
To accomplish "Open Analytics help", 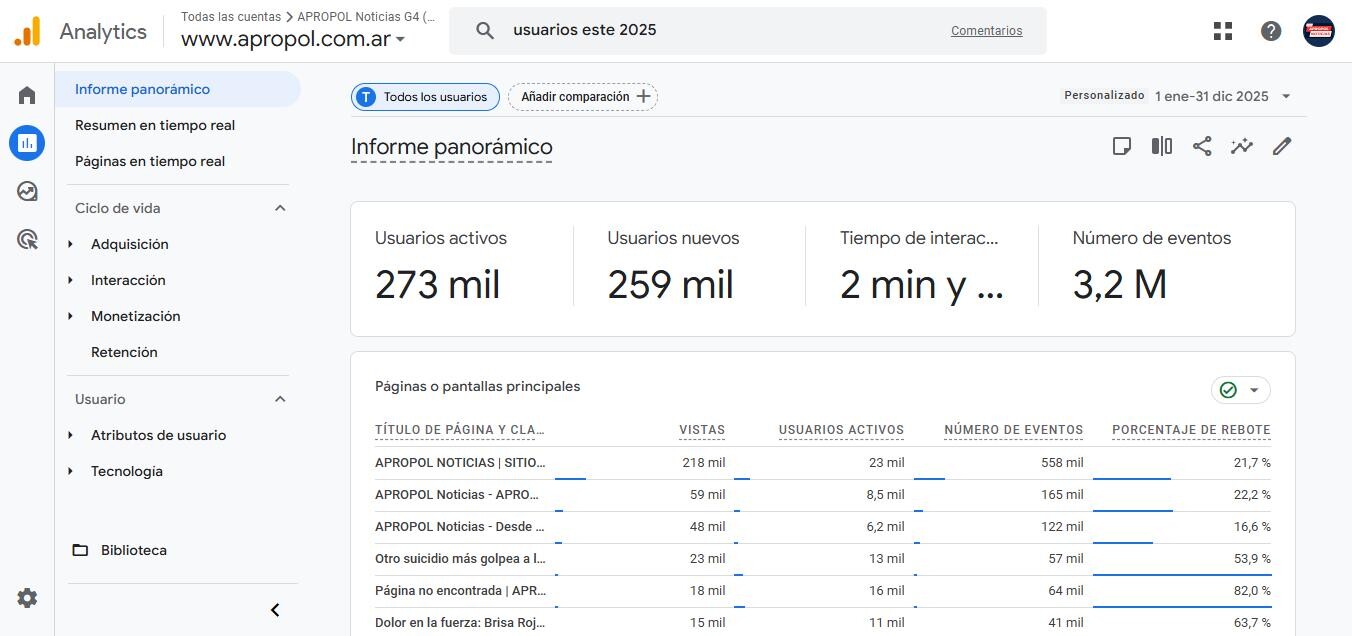I will (x=1270, y=31).
